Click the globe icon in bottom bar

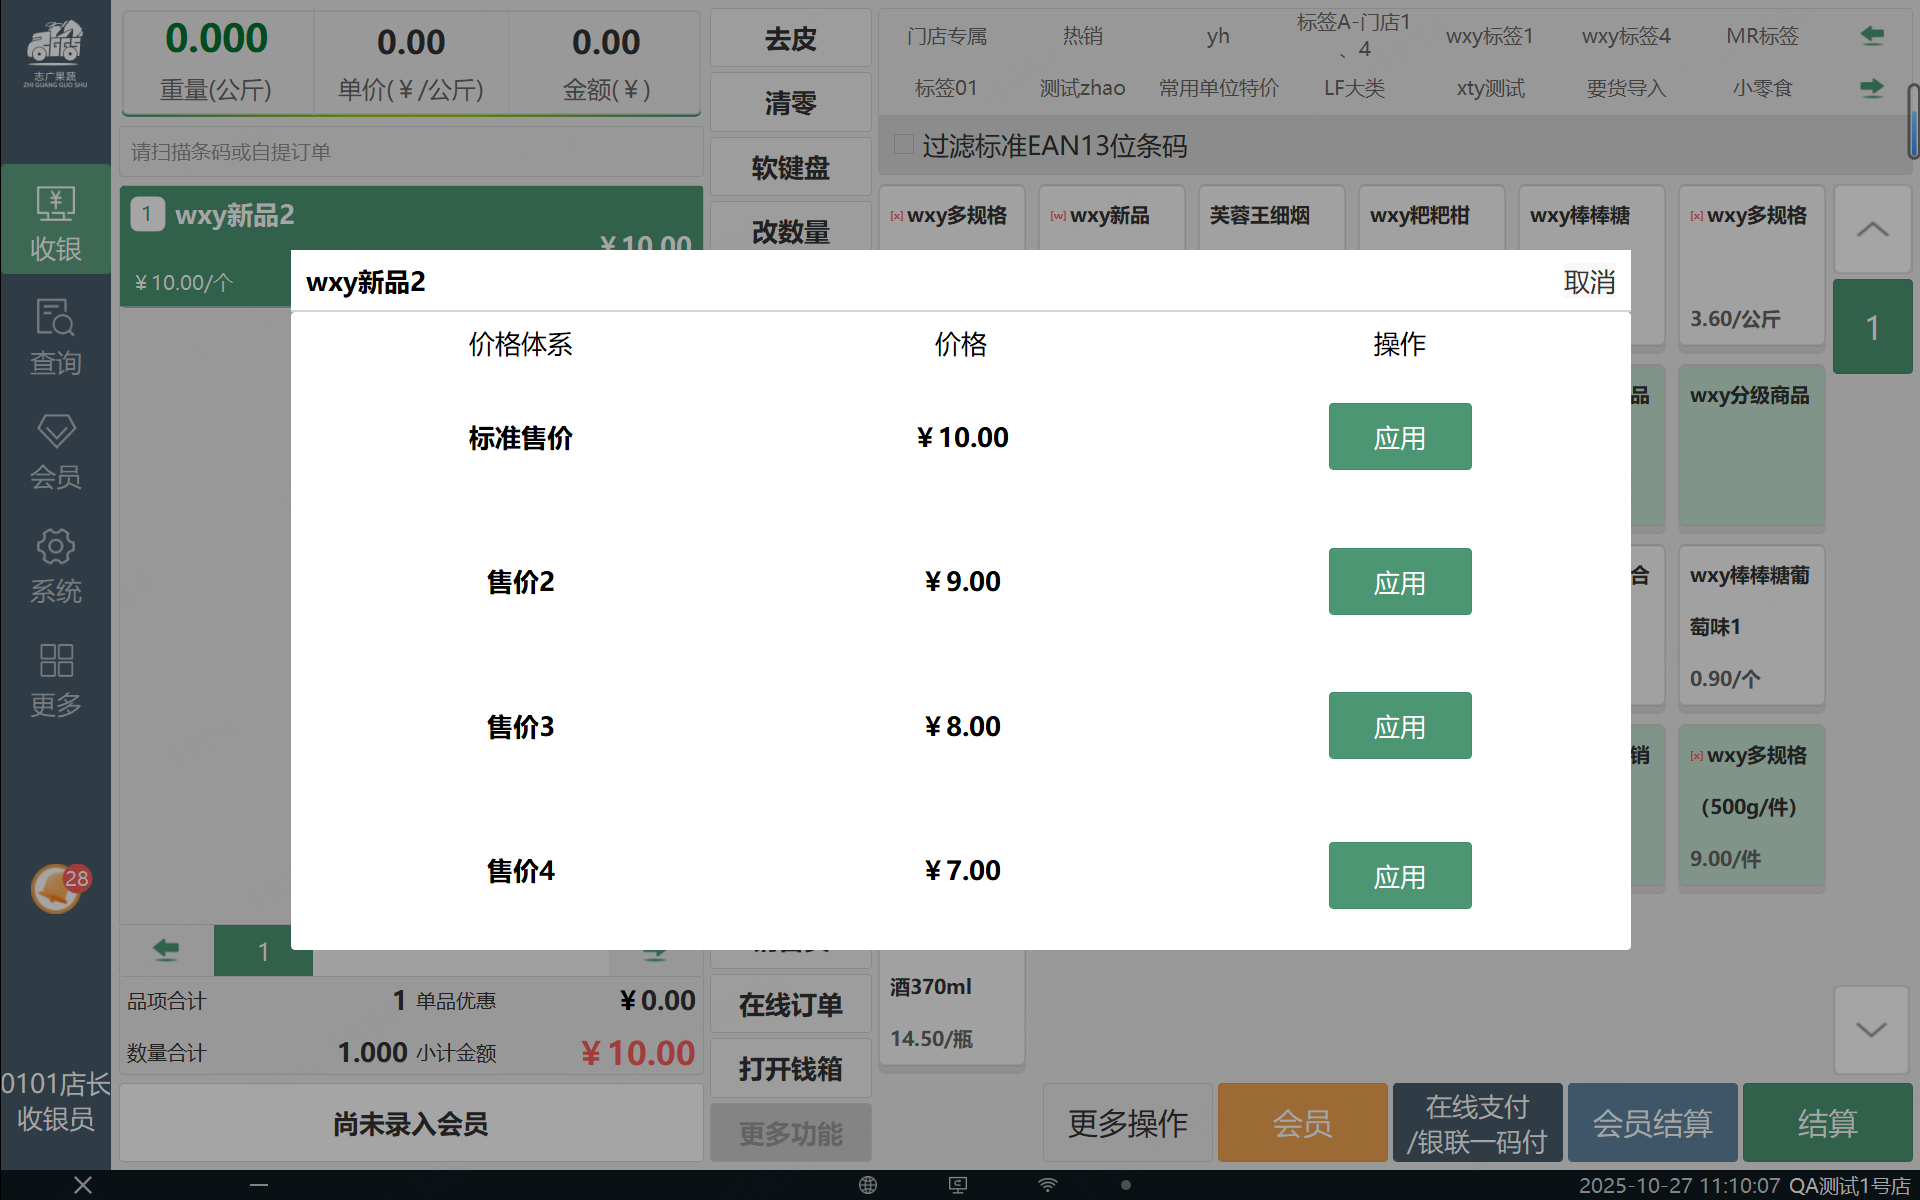867,1185
